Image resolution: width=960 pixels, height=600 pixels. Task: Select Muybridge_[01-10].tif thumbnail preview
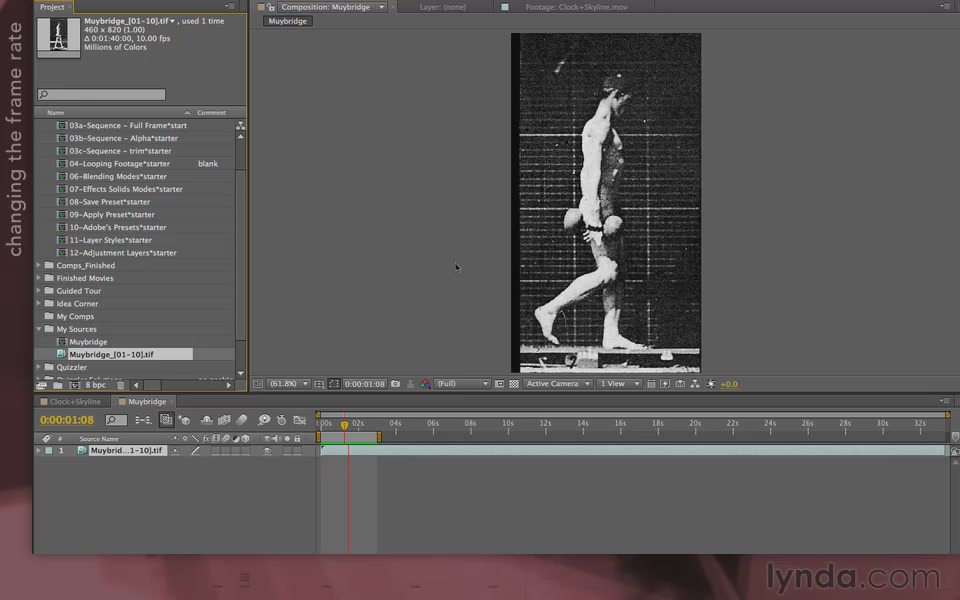pos(58,36)
